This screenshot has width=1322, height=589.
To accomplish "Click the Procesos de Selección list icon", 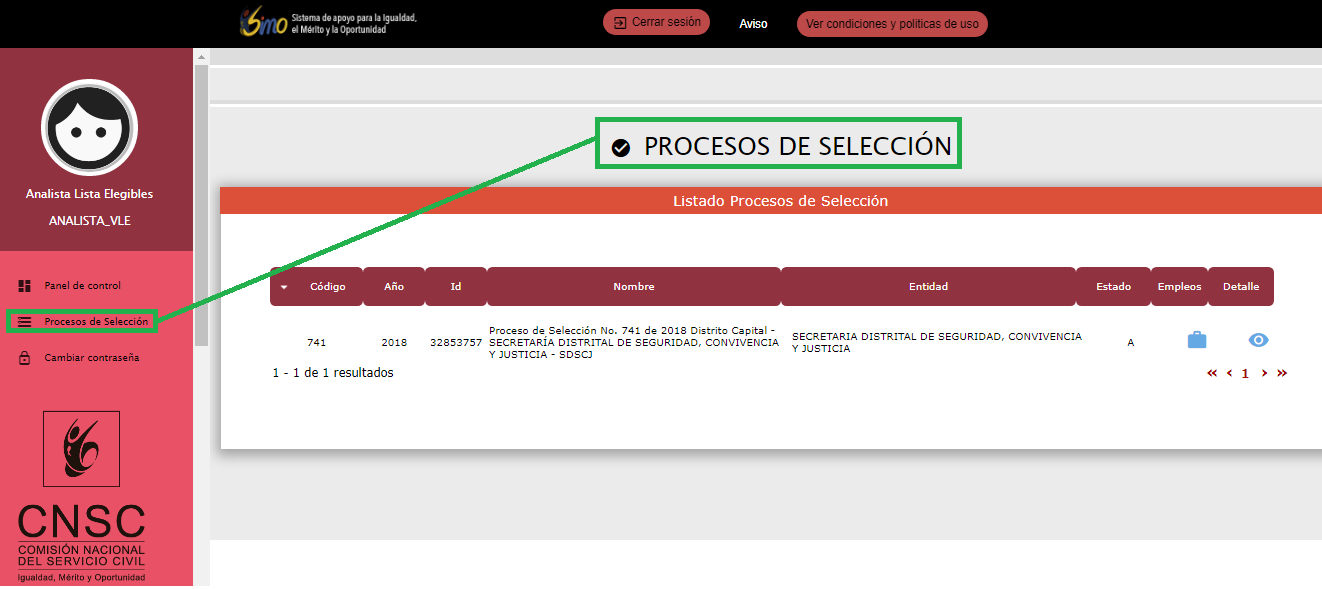I will coord(25,322).
